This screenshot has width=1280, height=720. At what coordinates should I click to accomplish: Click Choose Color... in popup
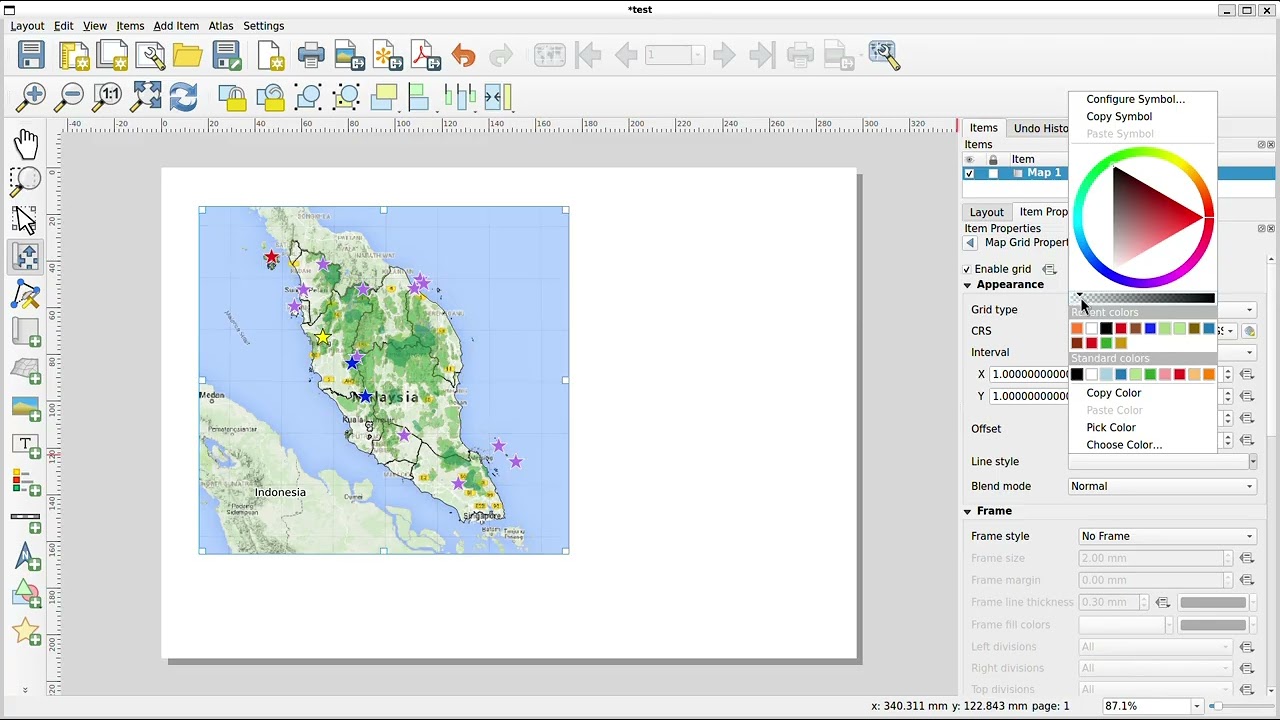pos(1124,445)
